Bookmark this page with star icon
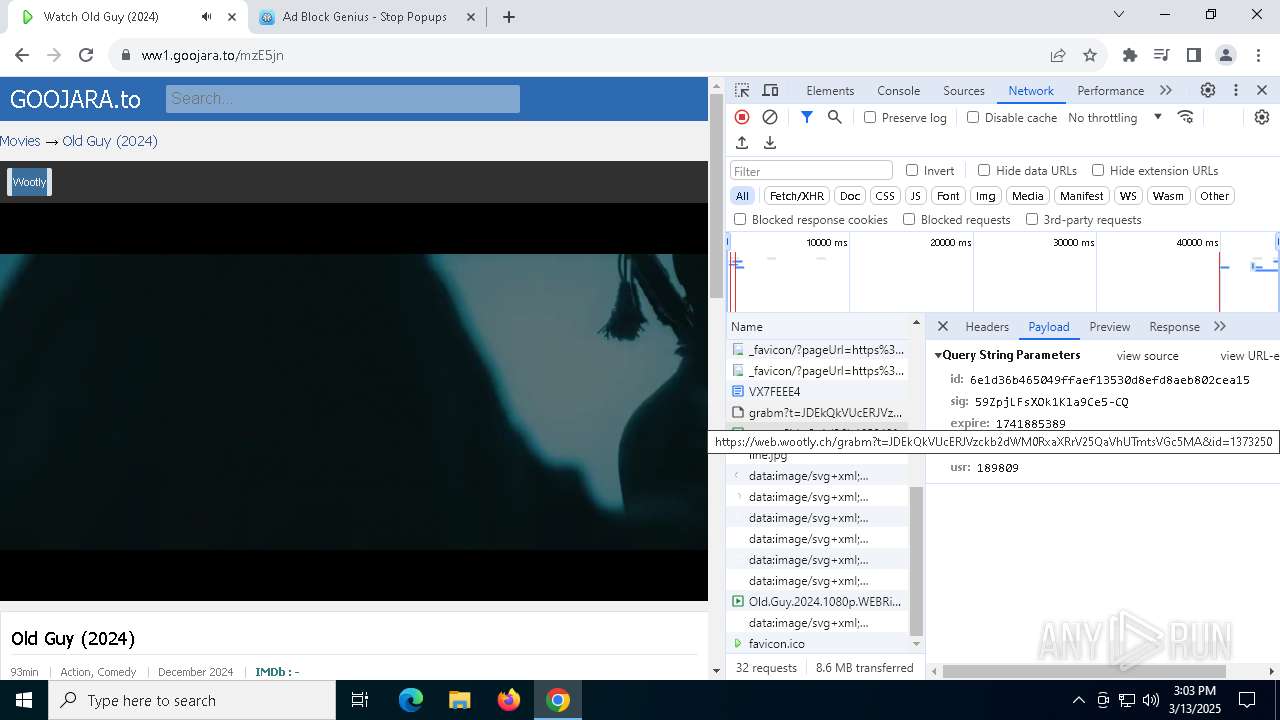The width and height of the screenshot is (1280, 720). coord(1090,55)
